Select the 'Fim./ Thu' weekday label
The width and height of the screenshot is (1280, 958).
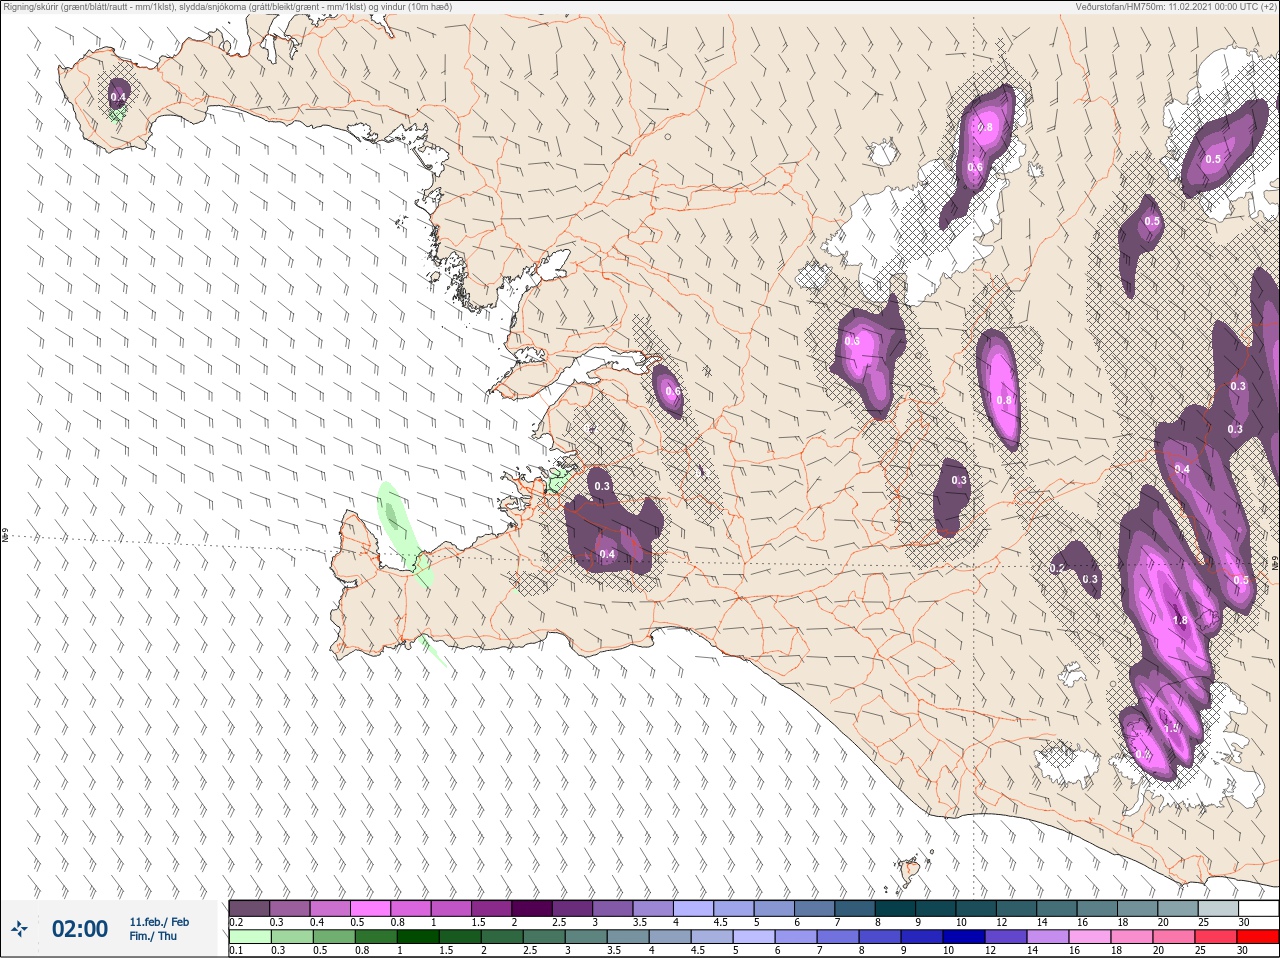click(153, 936)
